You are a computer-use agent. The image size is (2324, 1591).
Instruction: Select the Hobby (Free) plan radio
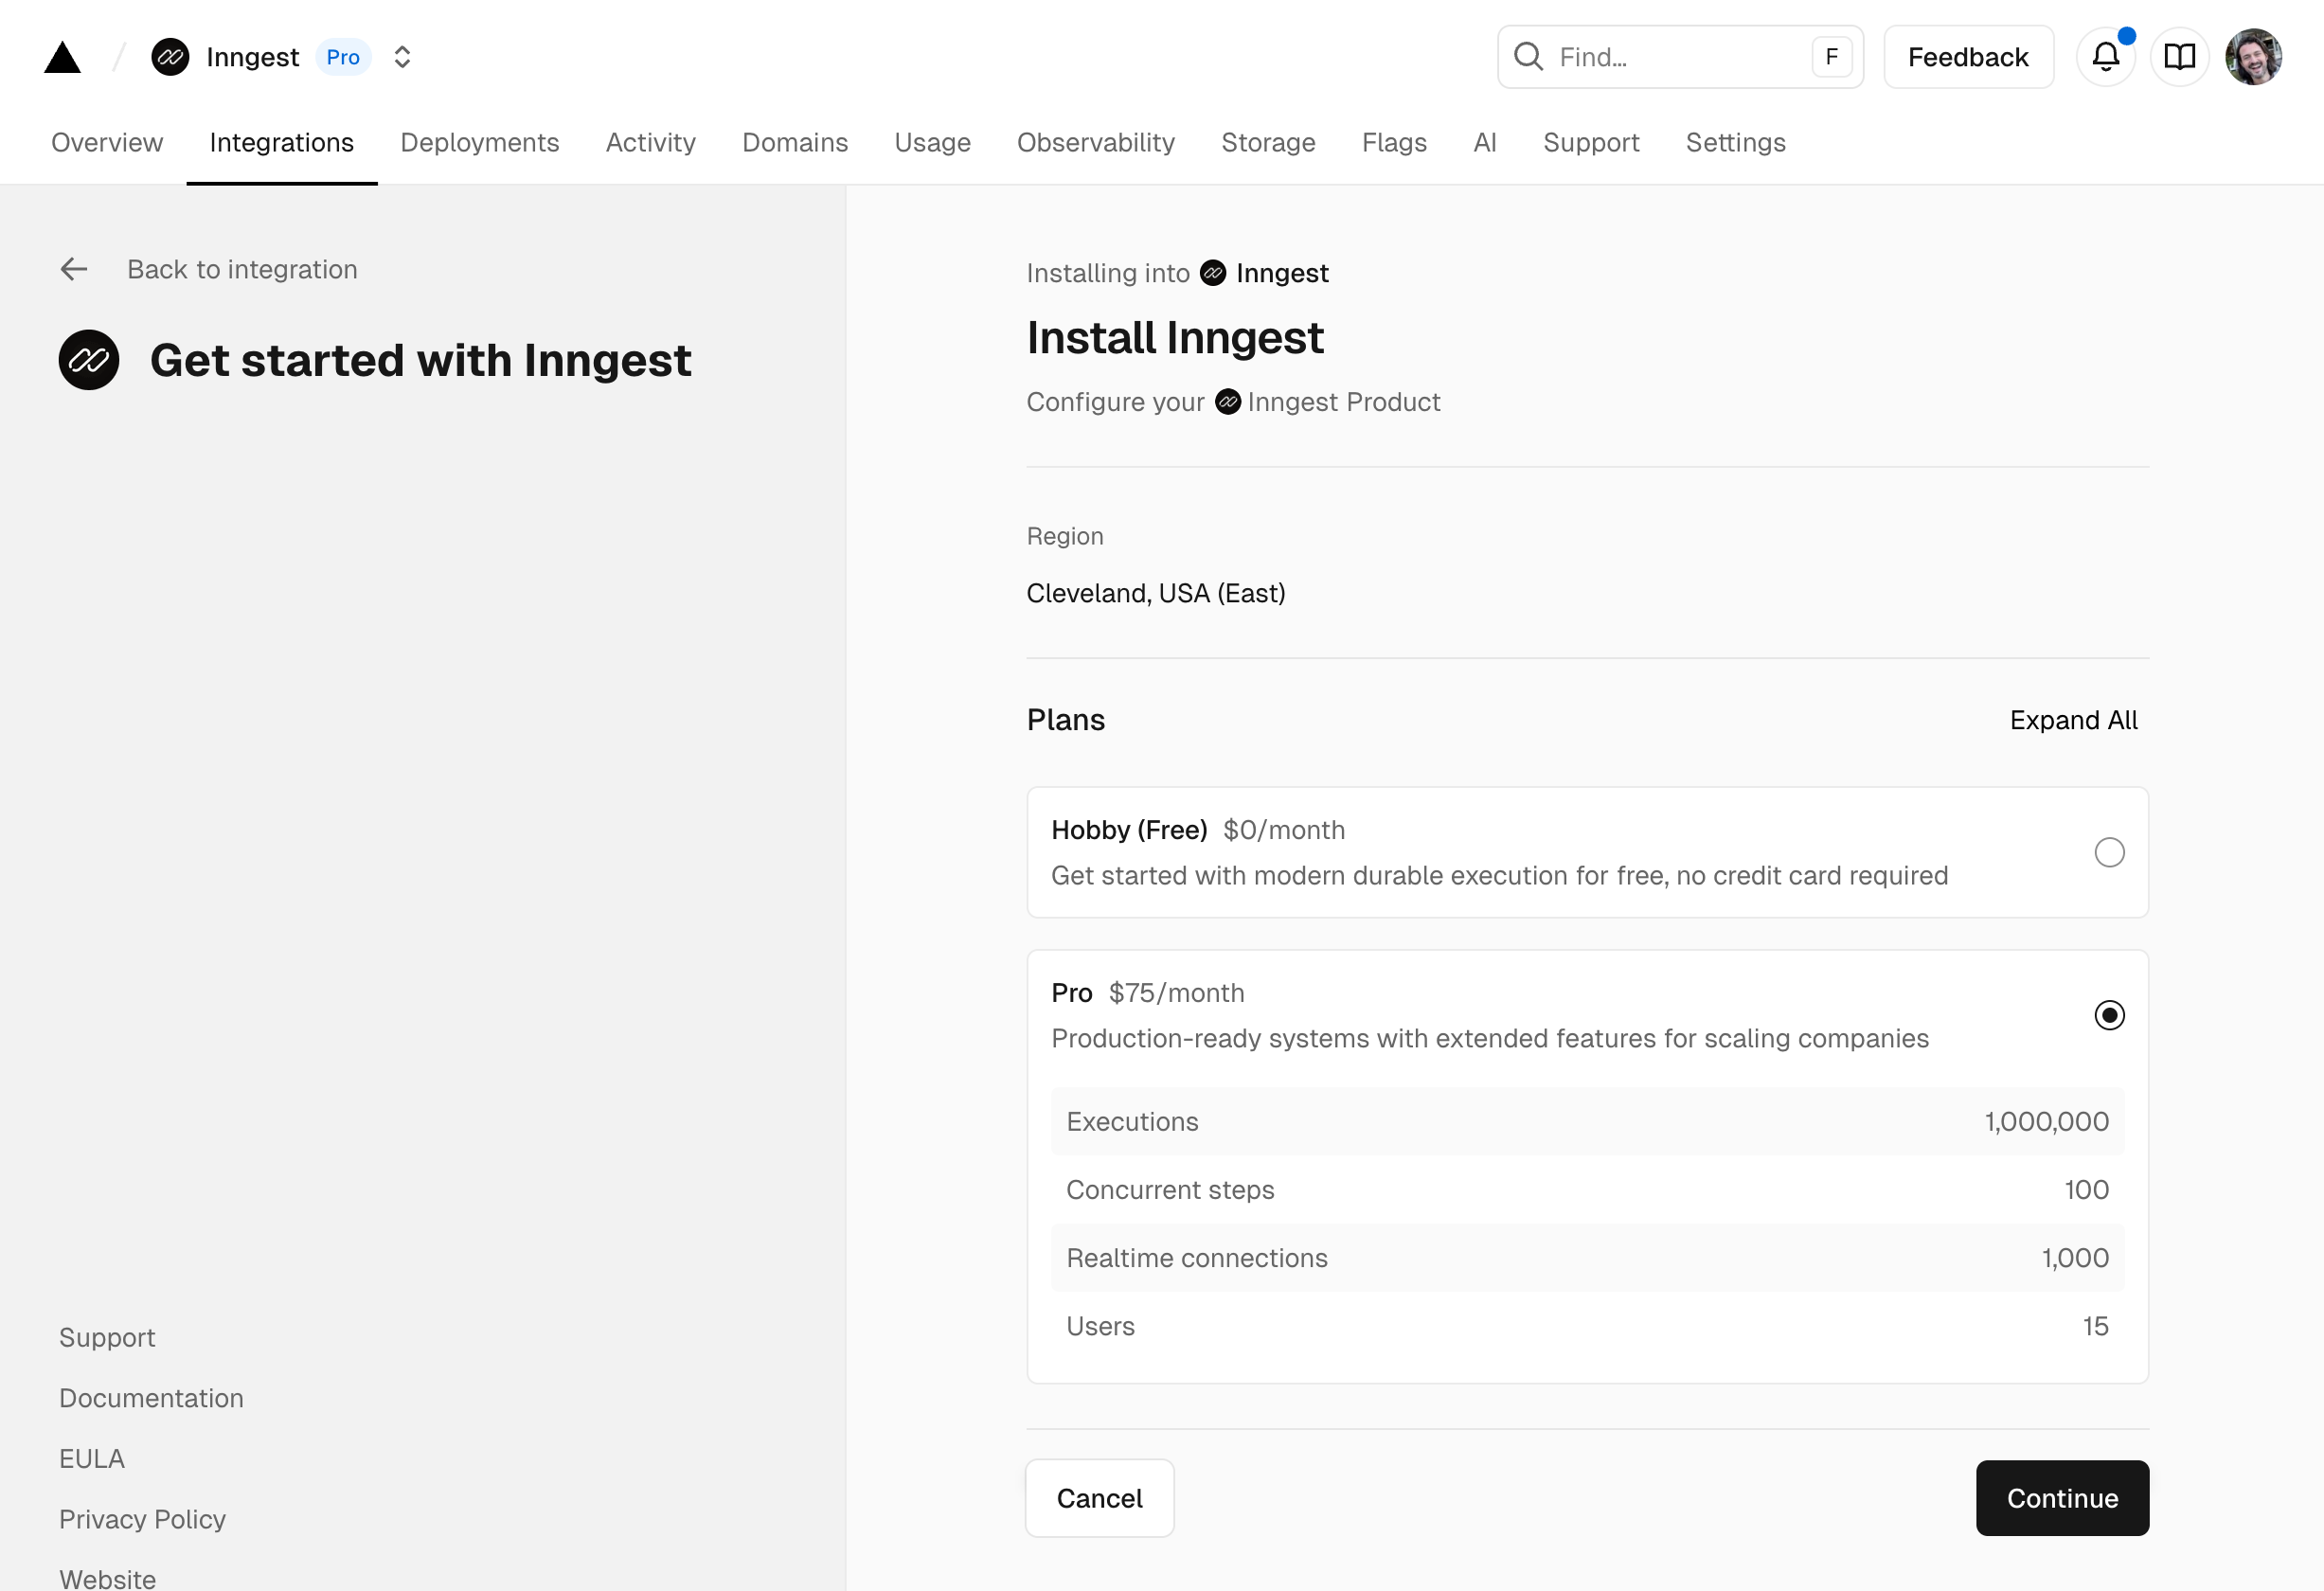[2109, 852]
